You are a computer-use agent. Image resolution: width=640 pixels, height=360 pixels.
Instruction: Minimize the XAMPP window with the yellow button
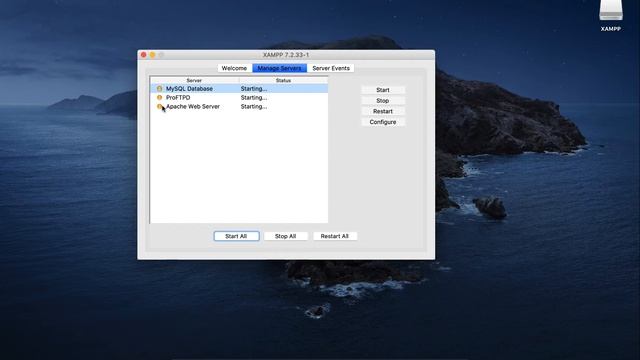point(153,55)
